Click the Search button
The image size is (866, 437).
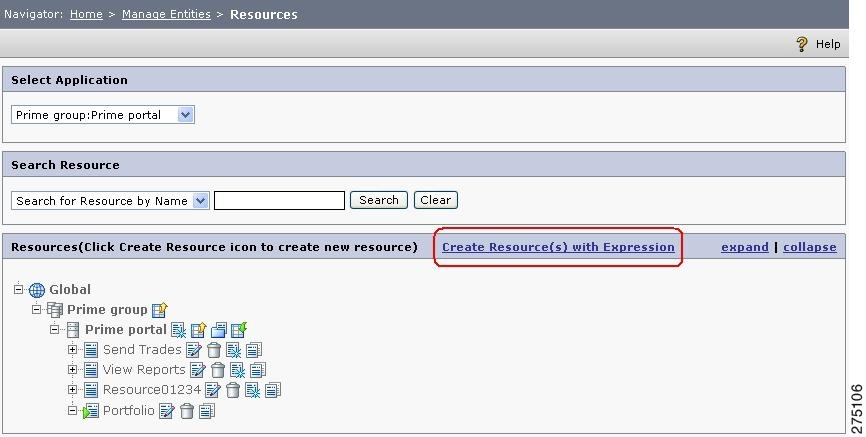(x=379, y=200)
